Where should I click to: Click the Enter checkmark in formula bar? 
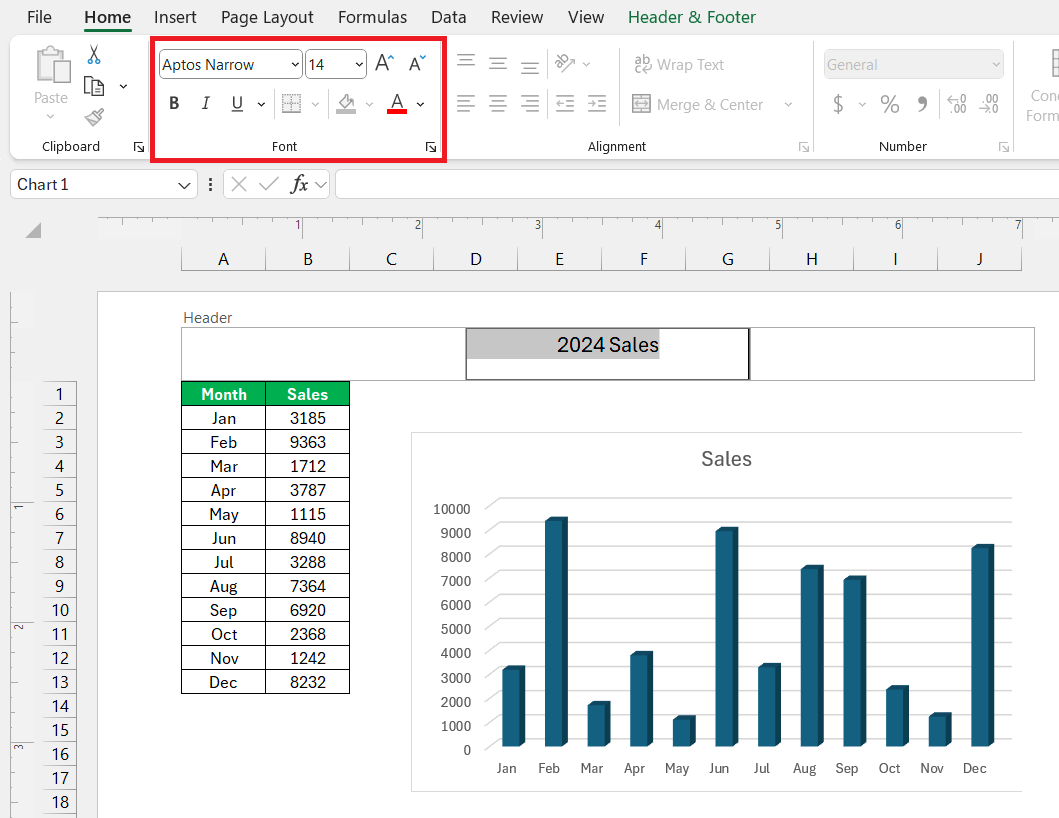(x=268, y=184)
